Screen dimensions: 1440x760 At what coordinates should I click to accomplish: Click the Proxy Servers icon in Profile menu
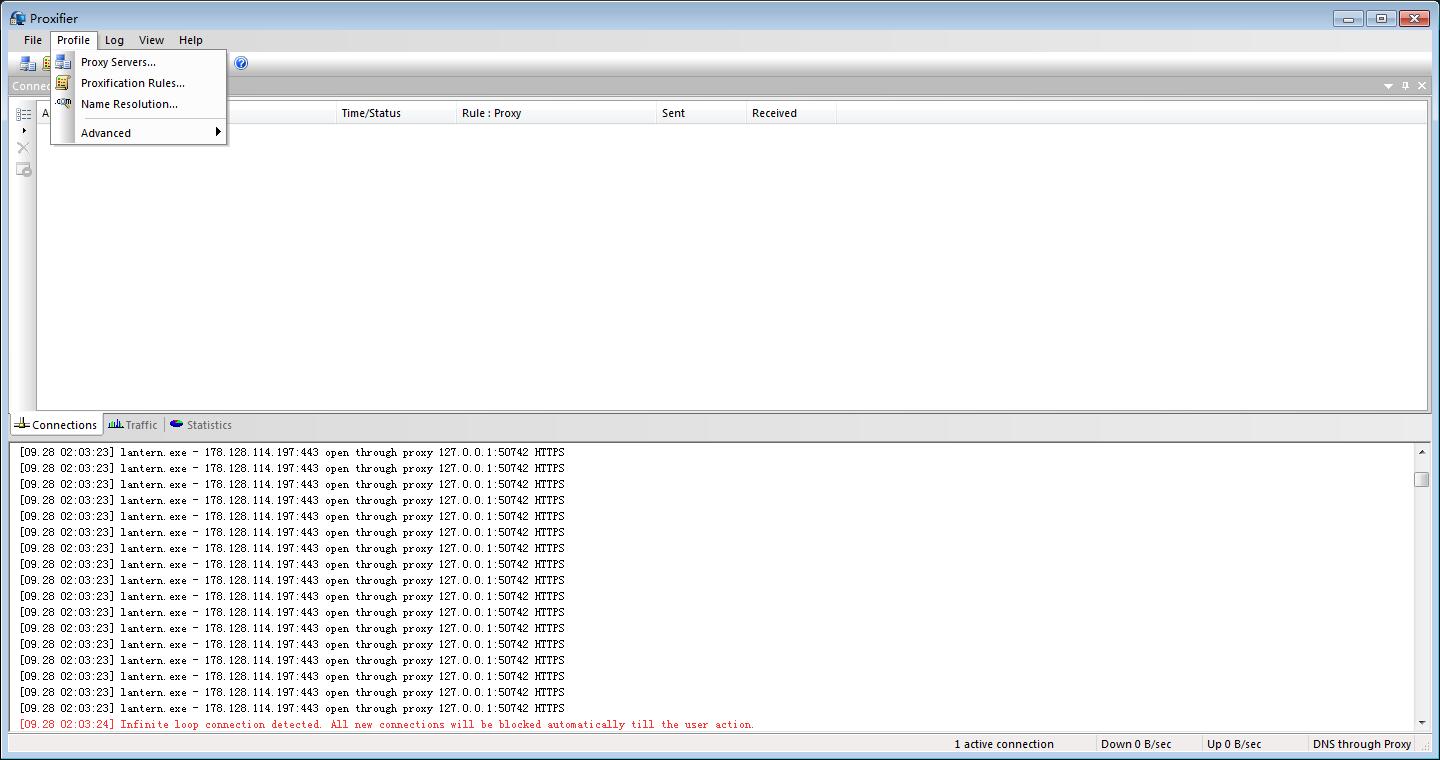(x=64, y=62)
